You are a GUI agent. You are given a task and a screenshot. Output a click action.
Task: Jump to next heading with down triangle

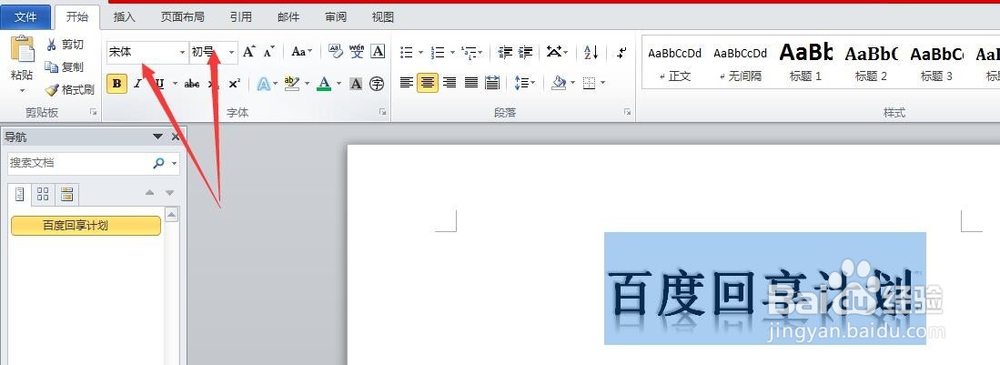[x=170, y=193]
